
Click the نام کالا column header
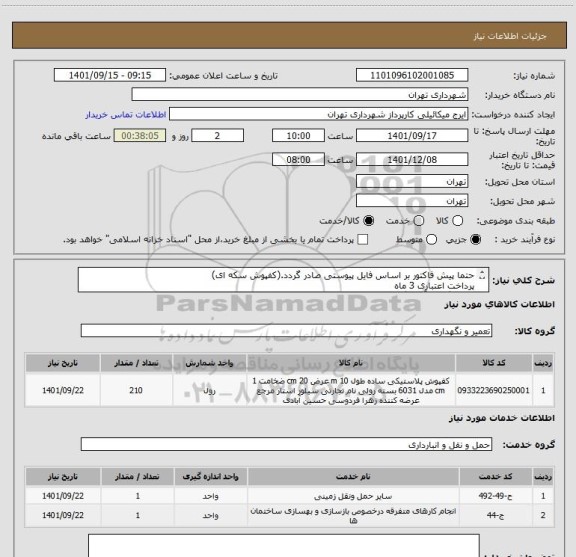coord(350,363)
